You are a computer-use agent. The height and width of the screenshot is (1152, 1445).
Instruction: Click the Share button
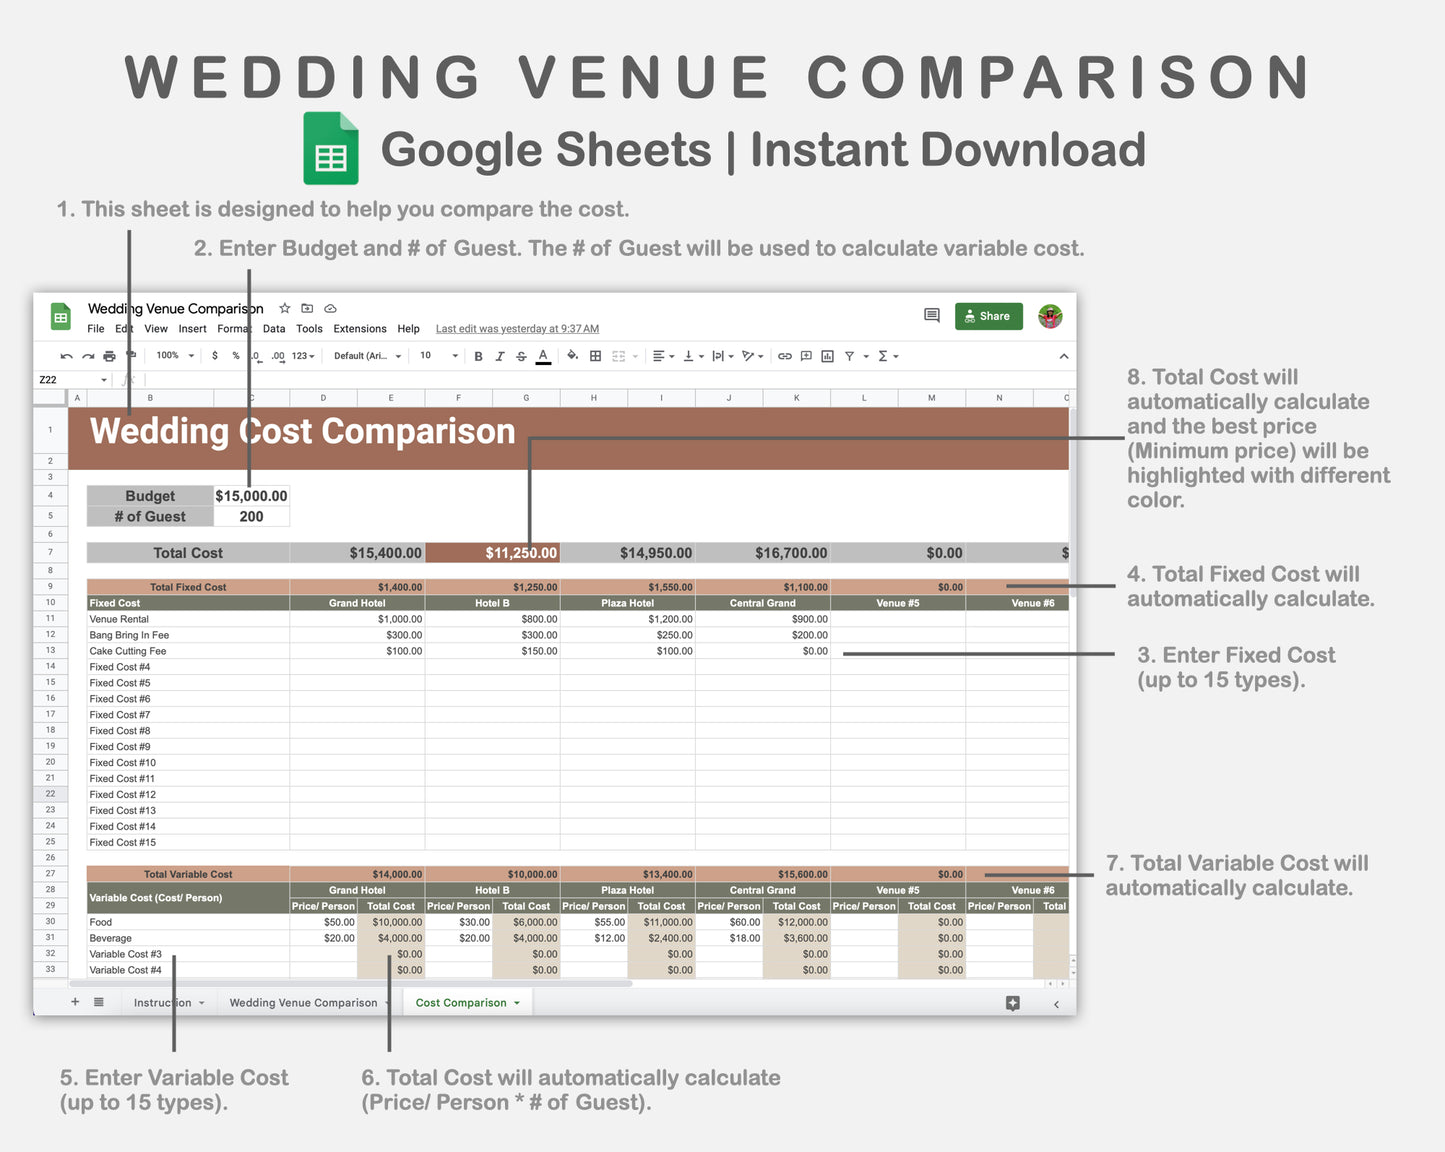click(988, 315)
